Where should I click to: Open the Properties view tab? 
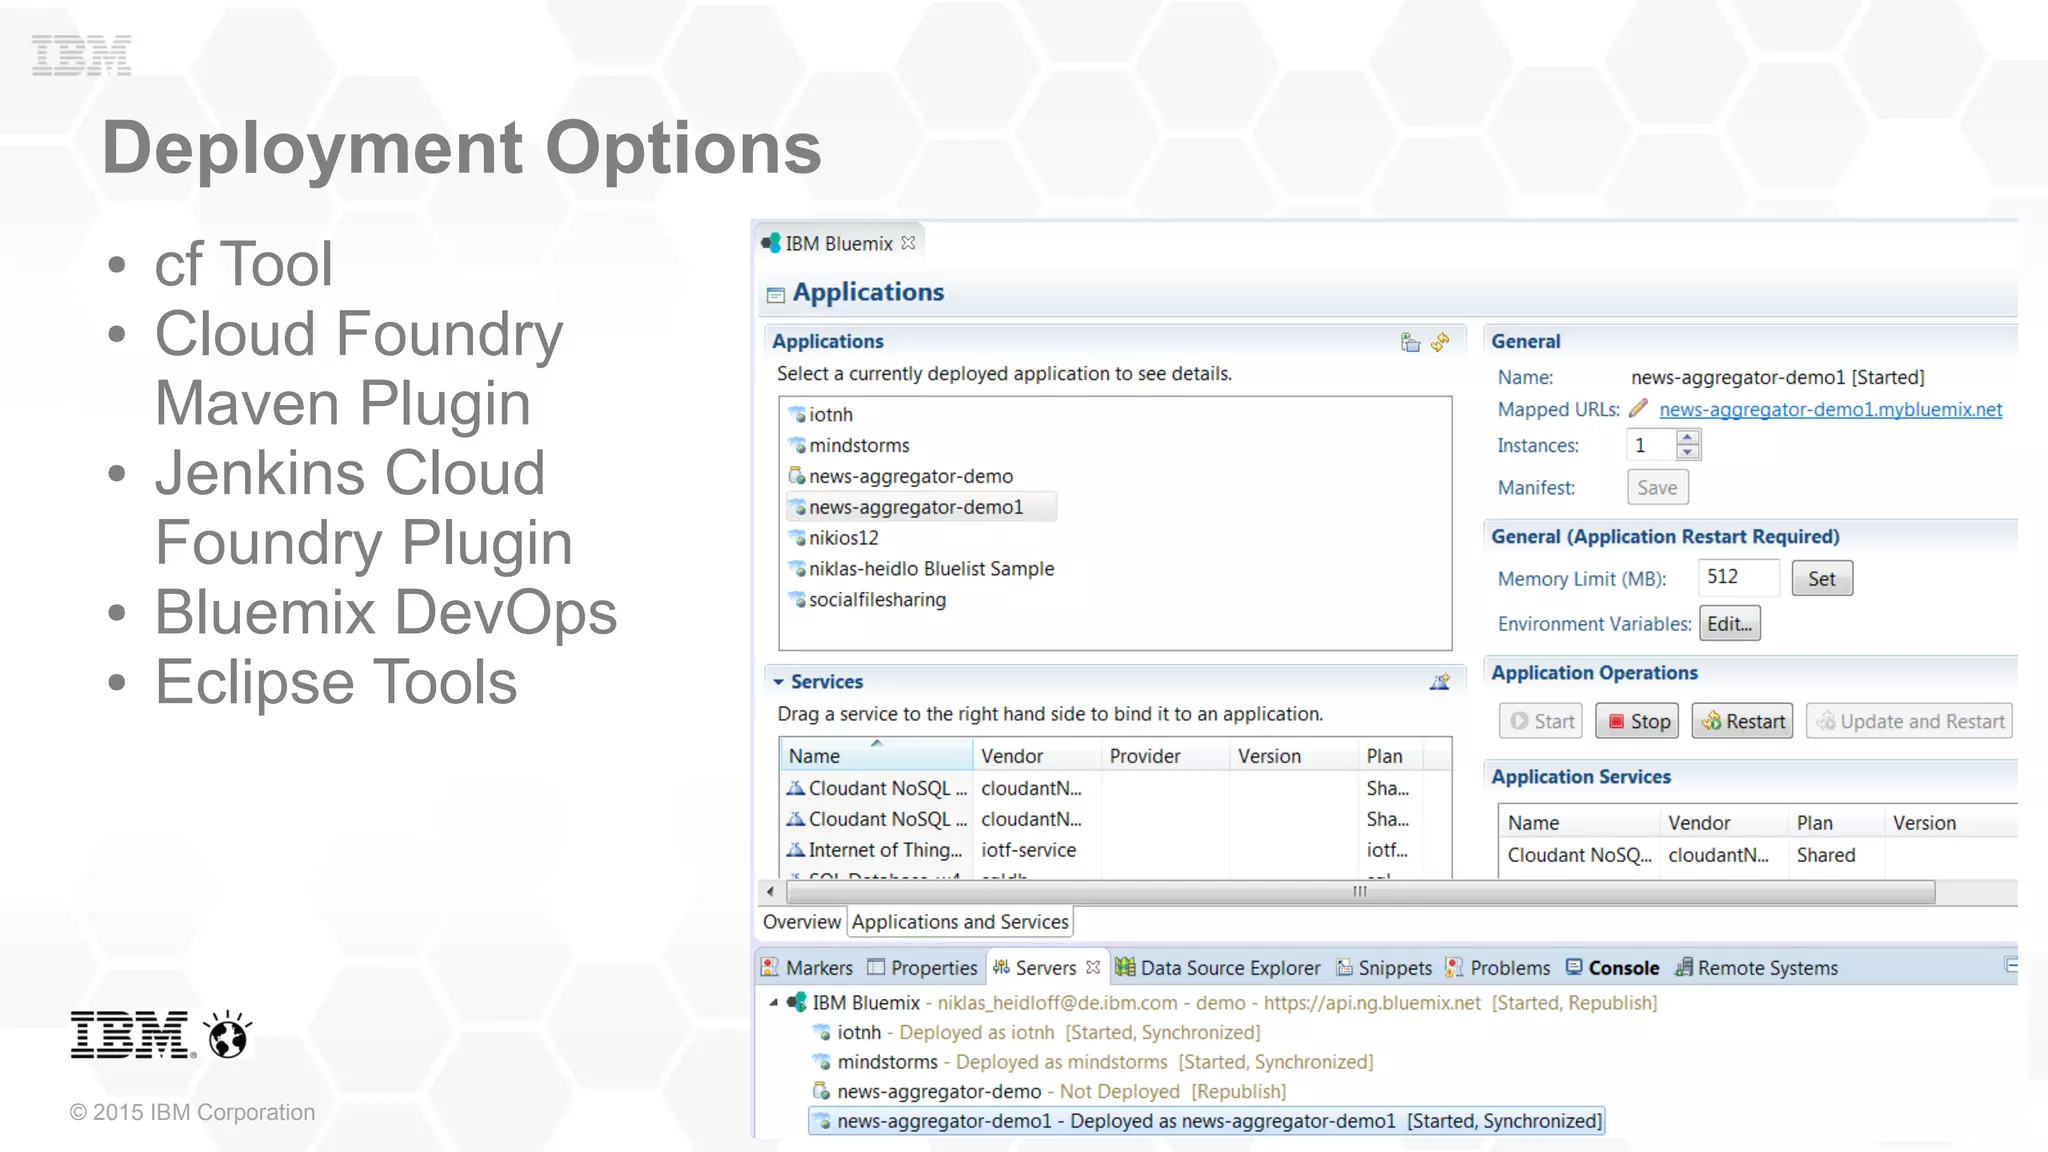[922, 968]
